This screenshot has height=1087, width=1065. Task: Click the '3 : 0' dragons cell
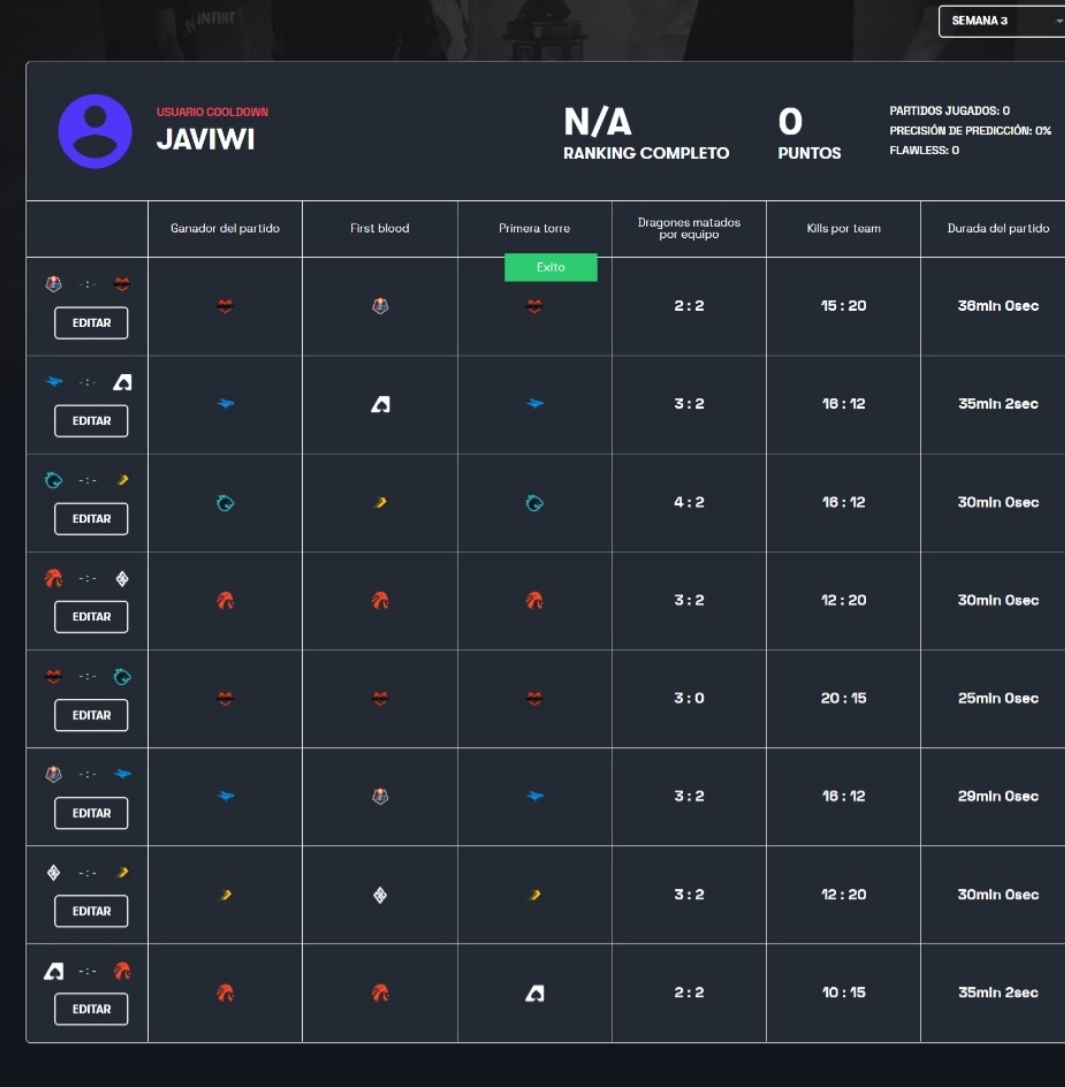(x=689, y=698)
